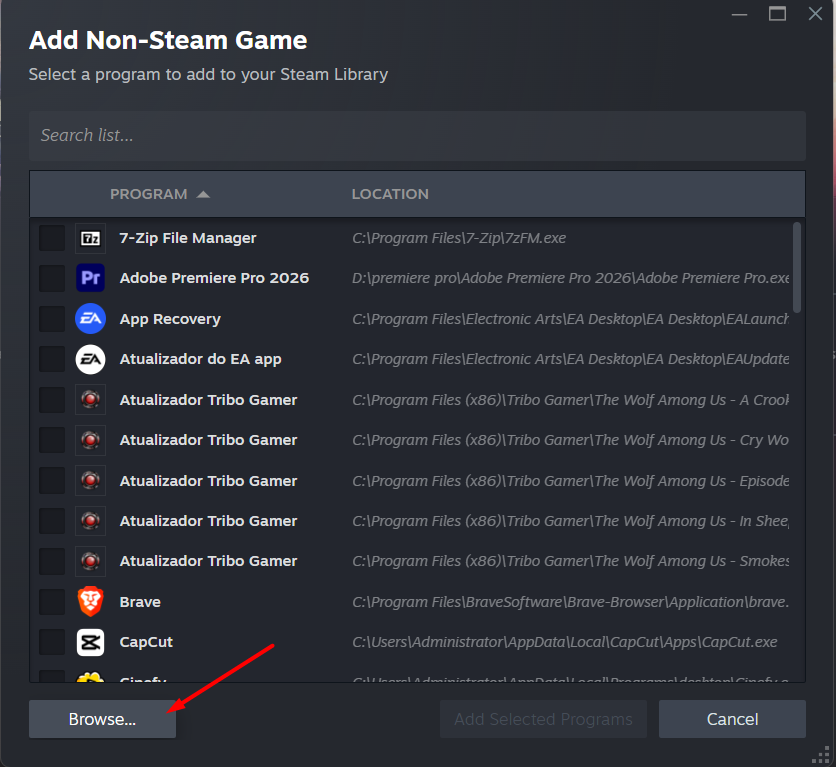This screenshot has height=767, width=836.
Task: Click the blue EA icon for App Recovery
Action: click(x=90, y=319)
